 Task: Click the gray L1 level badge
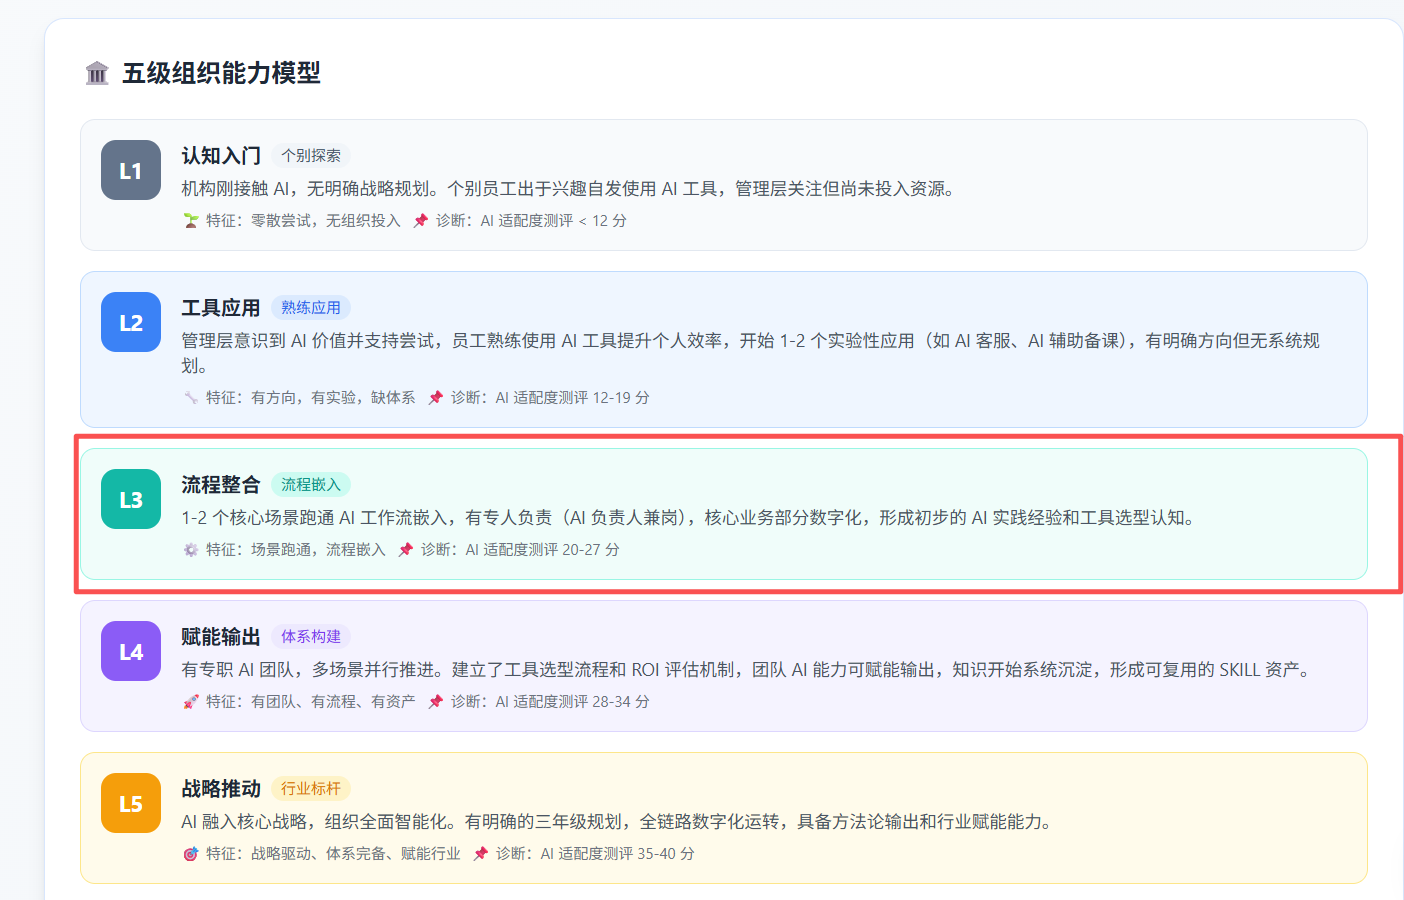[x=131, y=170]
